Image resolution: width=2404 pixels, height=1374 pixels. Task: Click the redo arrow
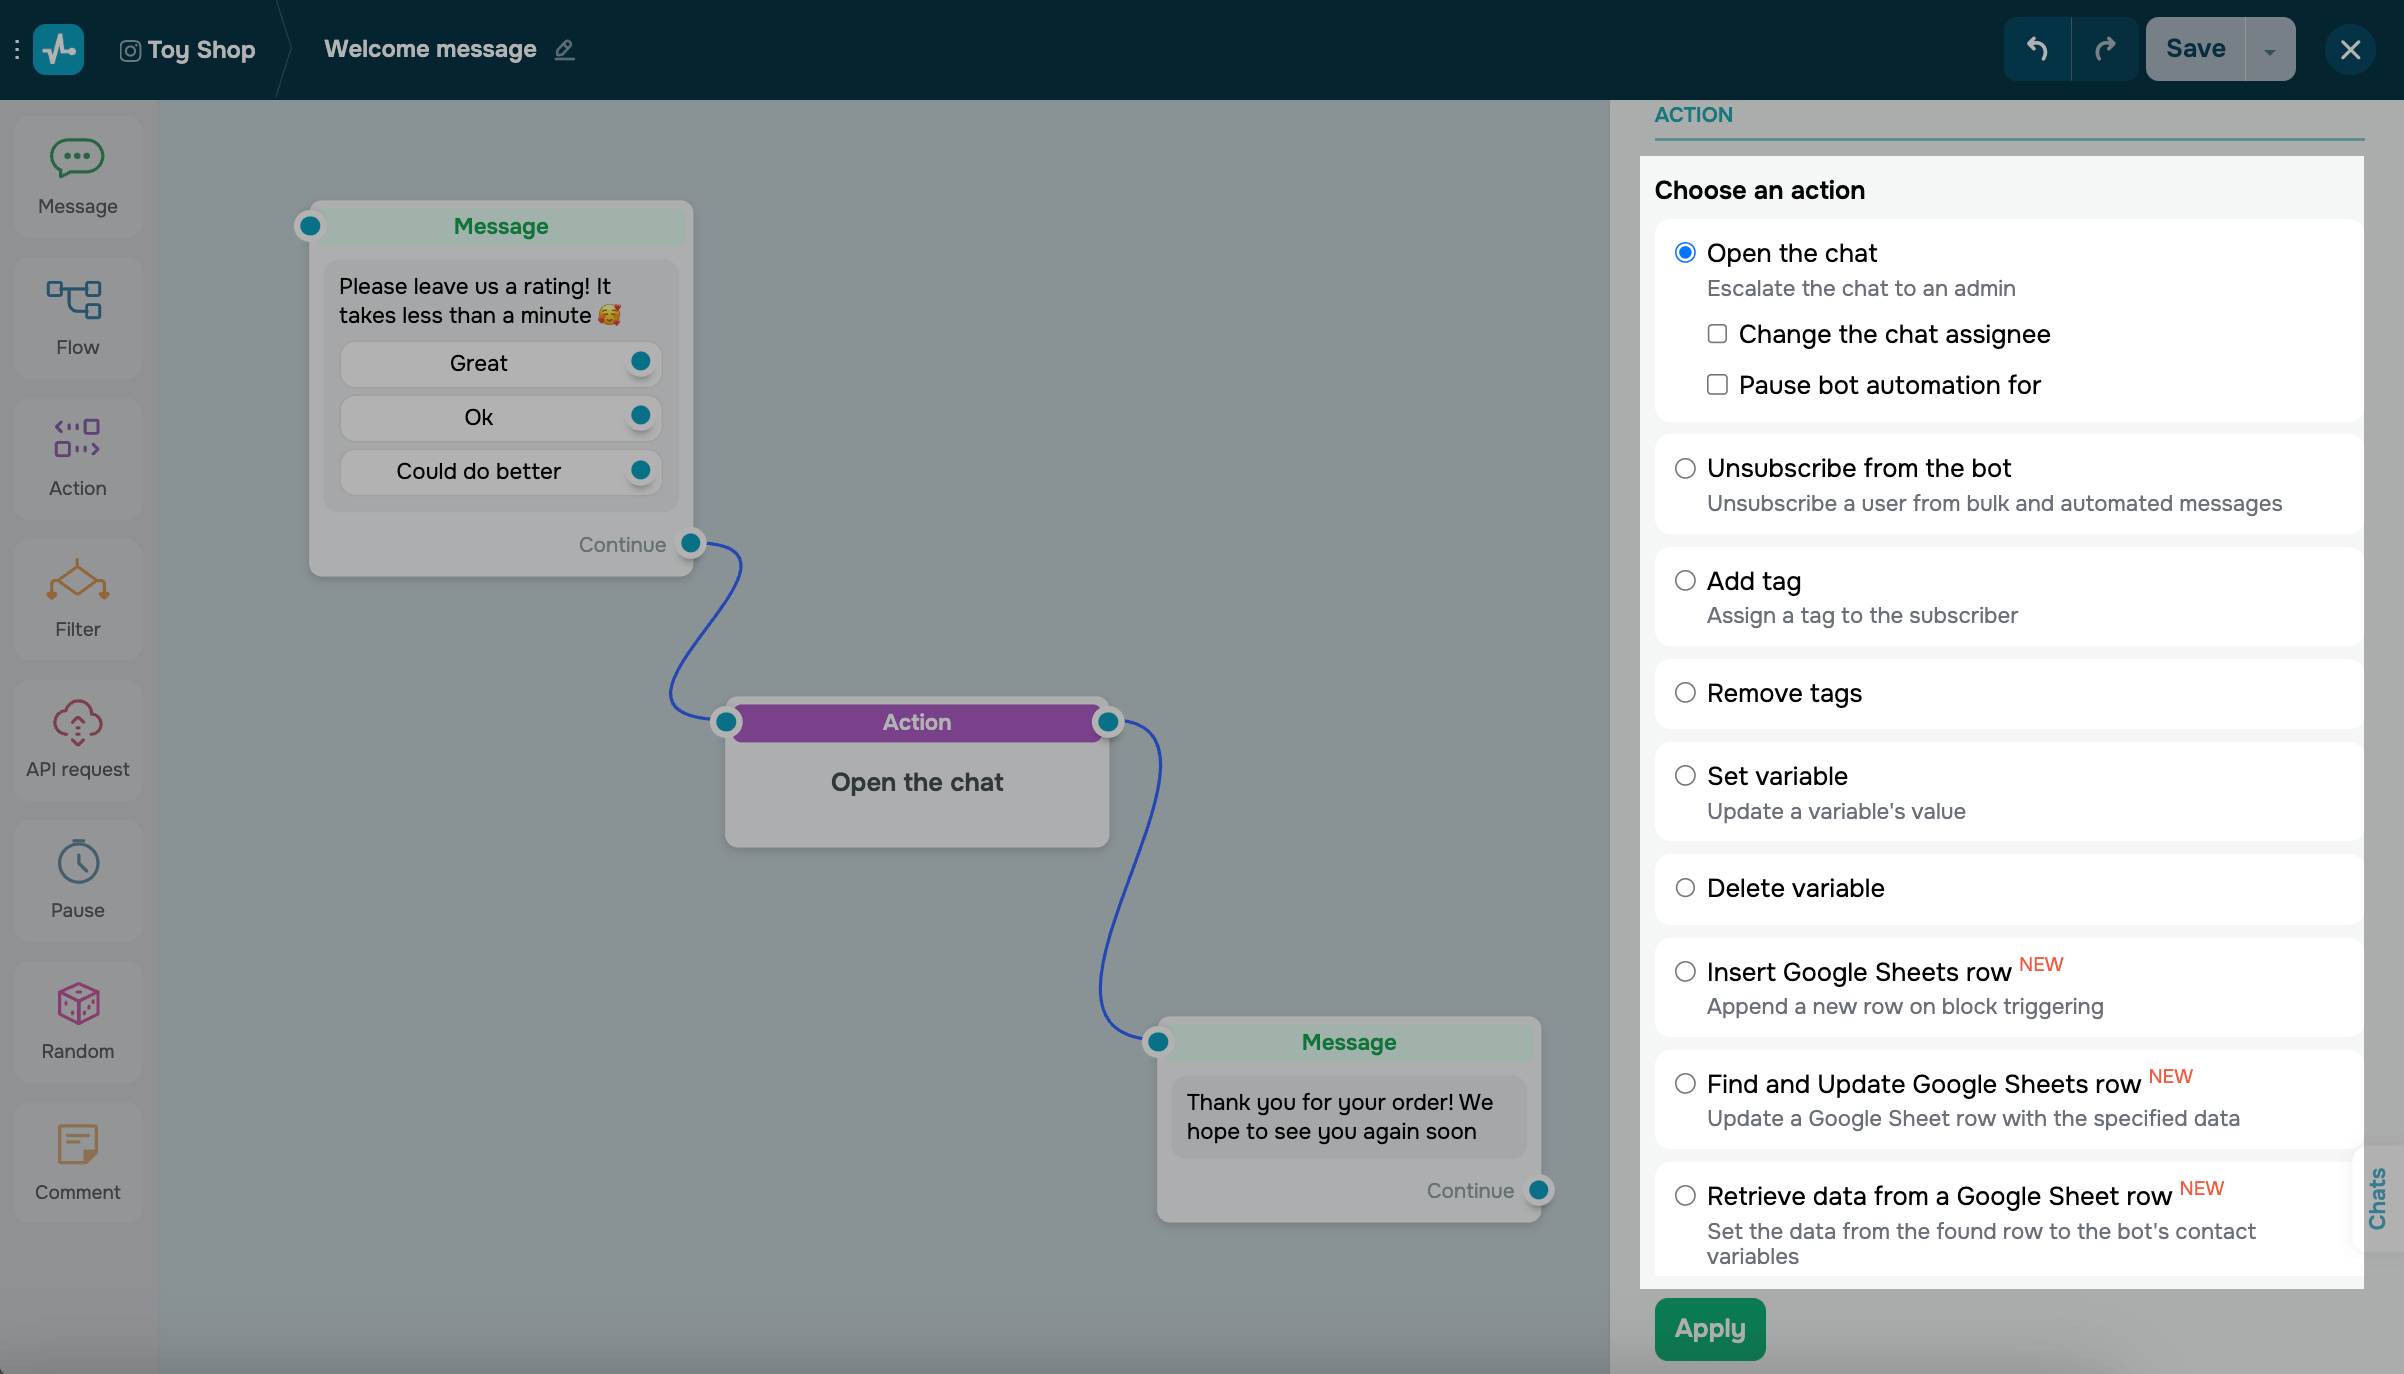[2105, 49]
